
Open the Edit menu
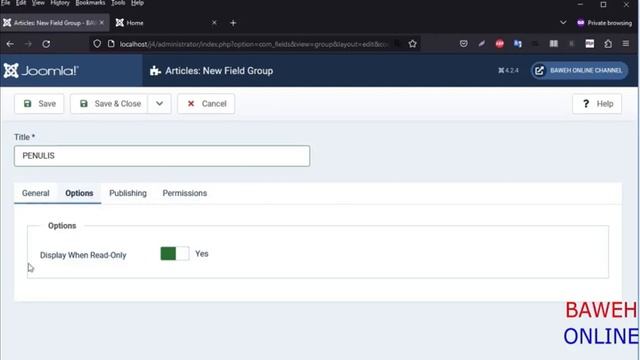pos(21,3)
